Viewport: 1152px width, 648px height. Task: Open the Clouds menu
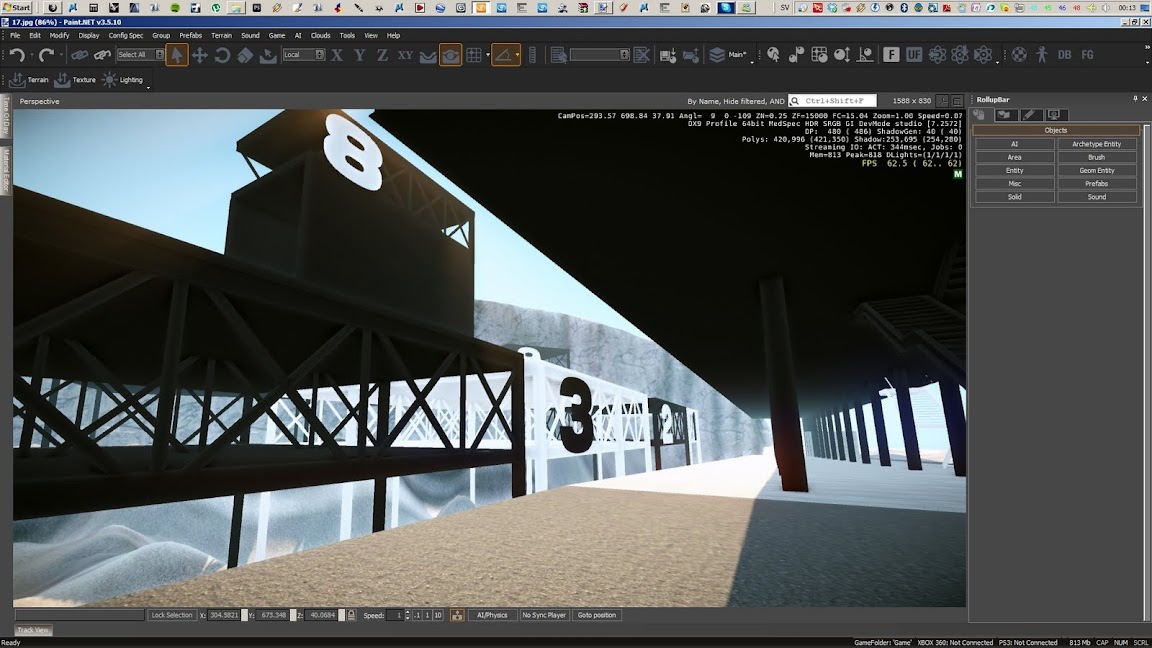tap(320, 35)
